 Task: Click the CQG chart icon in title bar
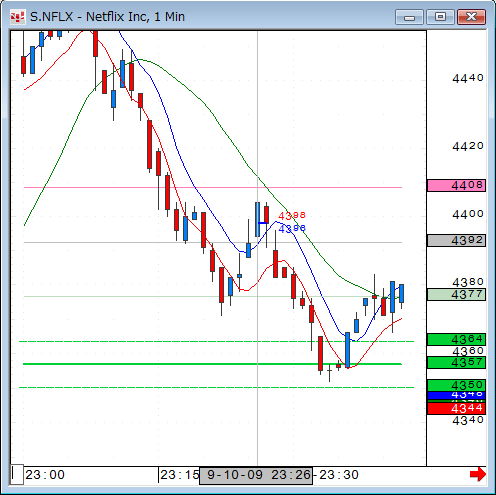pyautogui.click(x=17, y=17)
